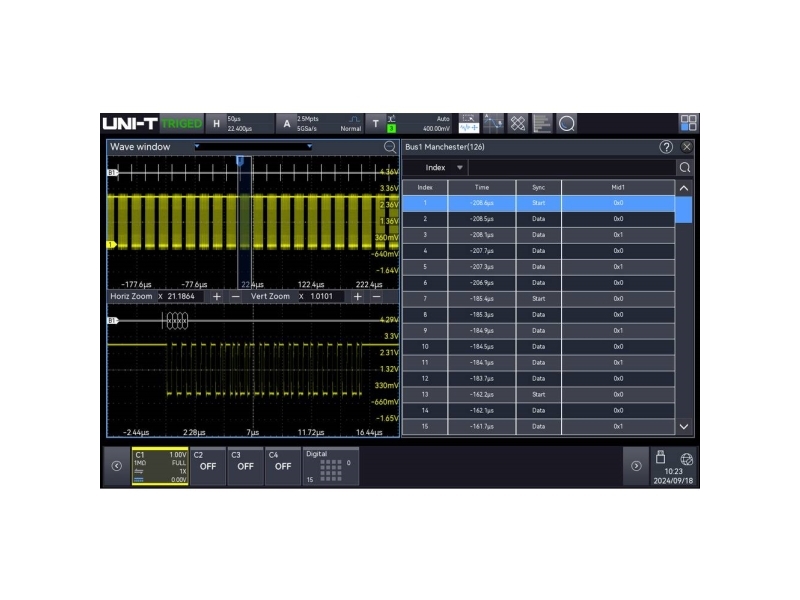Close the Bus1 Manchester decode panel
Image resolution: width=800 pixels, height=600 pixels.
point(687,147)
